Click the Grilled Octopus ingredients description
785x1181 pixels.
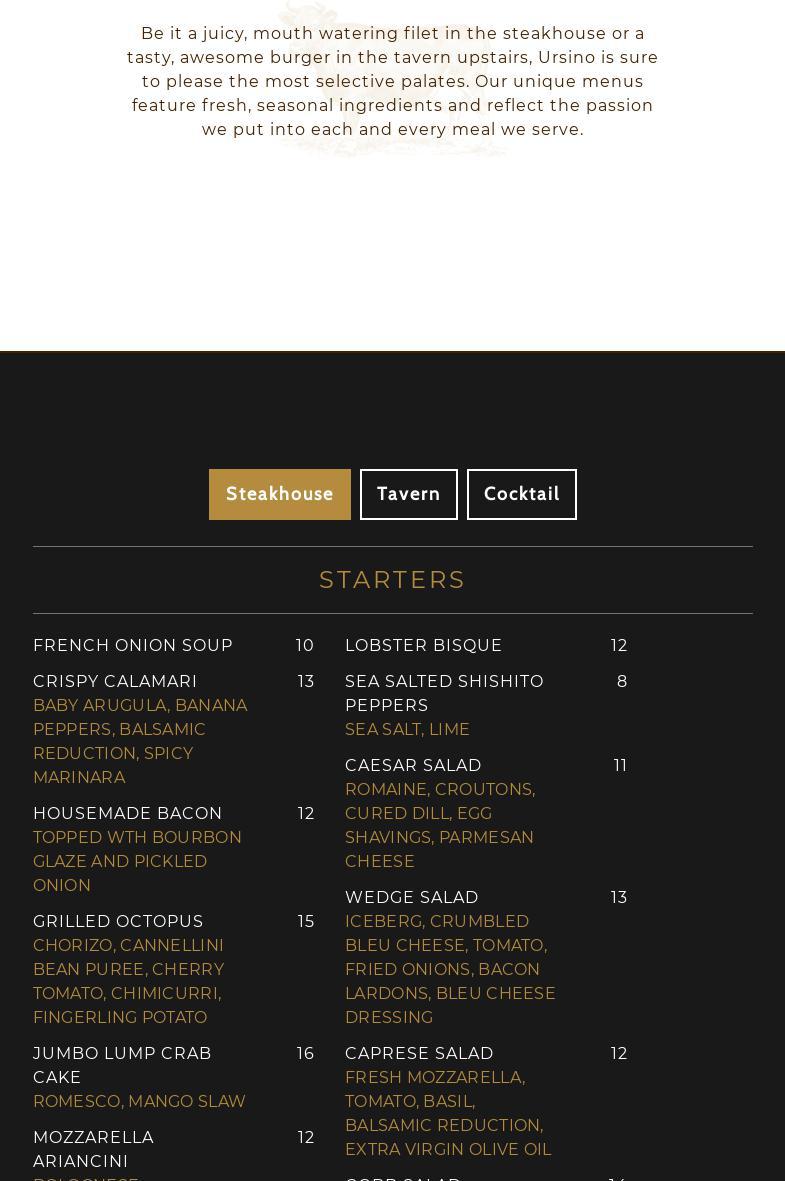click(128, 981)
